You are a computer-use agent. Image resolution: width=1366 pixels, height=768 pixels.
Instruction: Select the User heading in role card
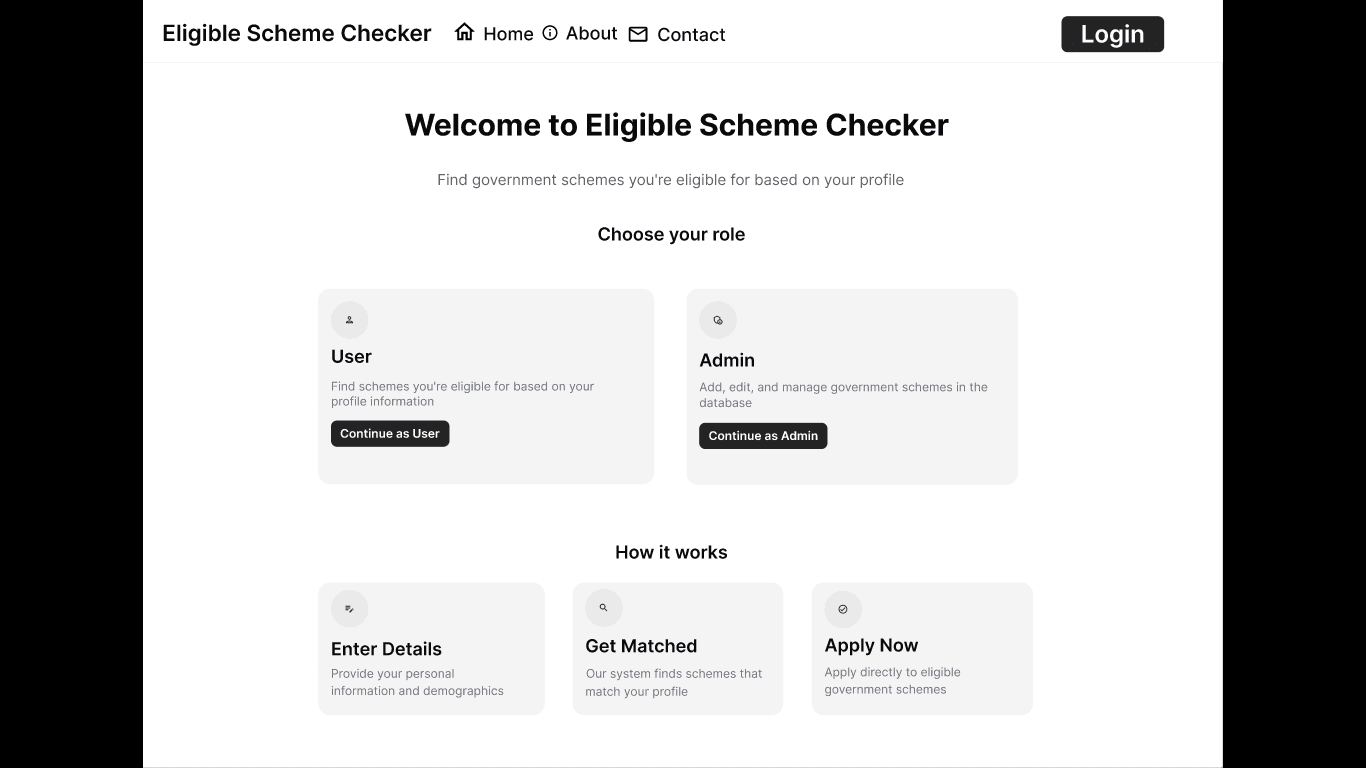[351, 357]
